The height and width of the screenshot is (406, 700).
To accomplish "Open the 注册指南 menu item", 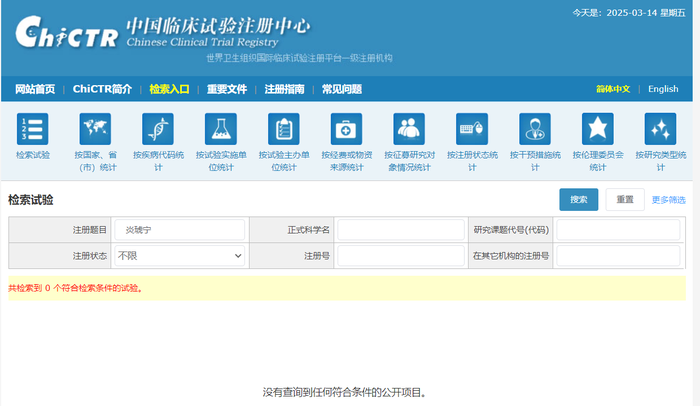I will [284, 89].
